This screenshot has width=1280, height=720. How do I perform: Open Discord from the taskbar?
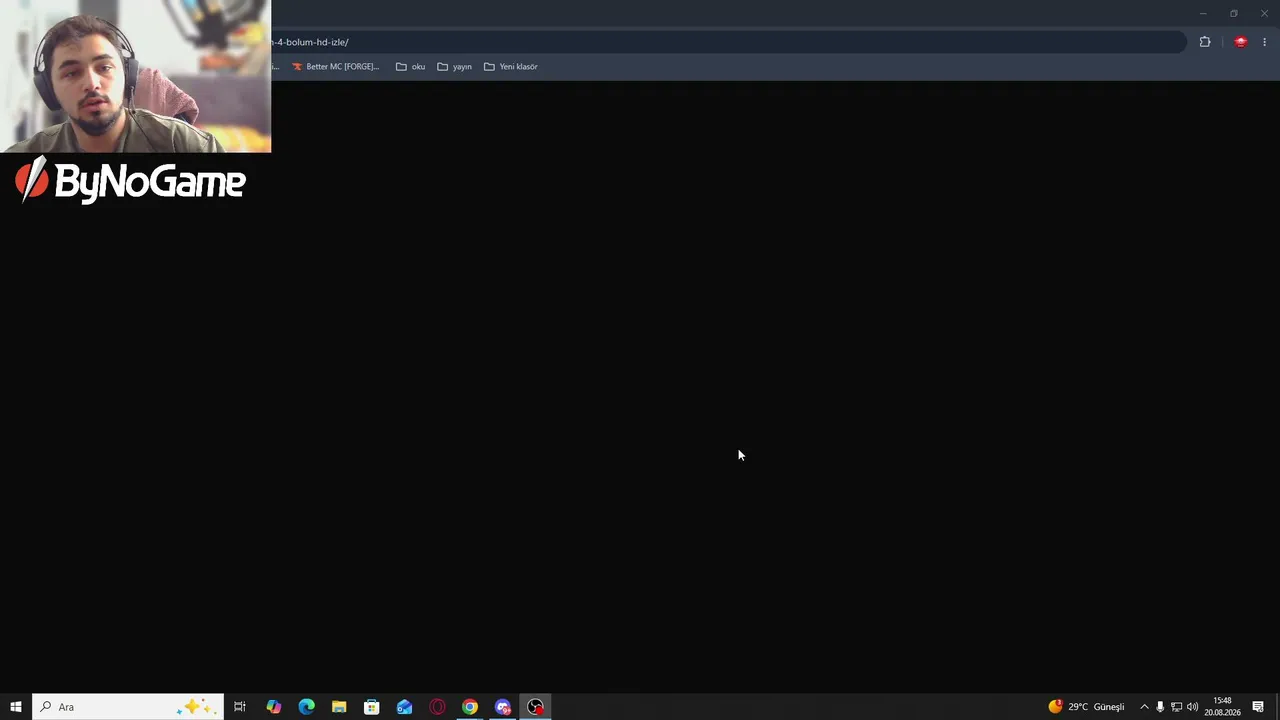pyautogui.click(x=503, y=707)
